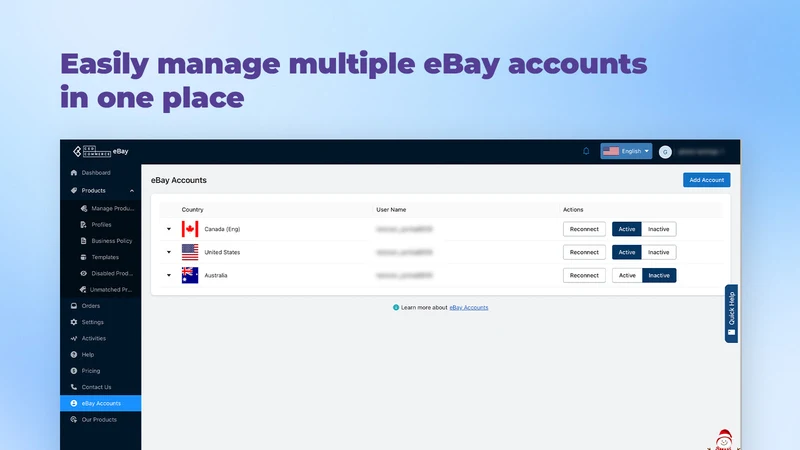Set United States account to Active

627,252
